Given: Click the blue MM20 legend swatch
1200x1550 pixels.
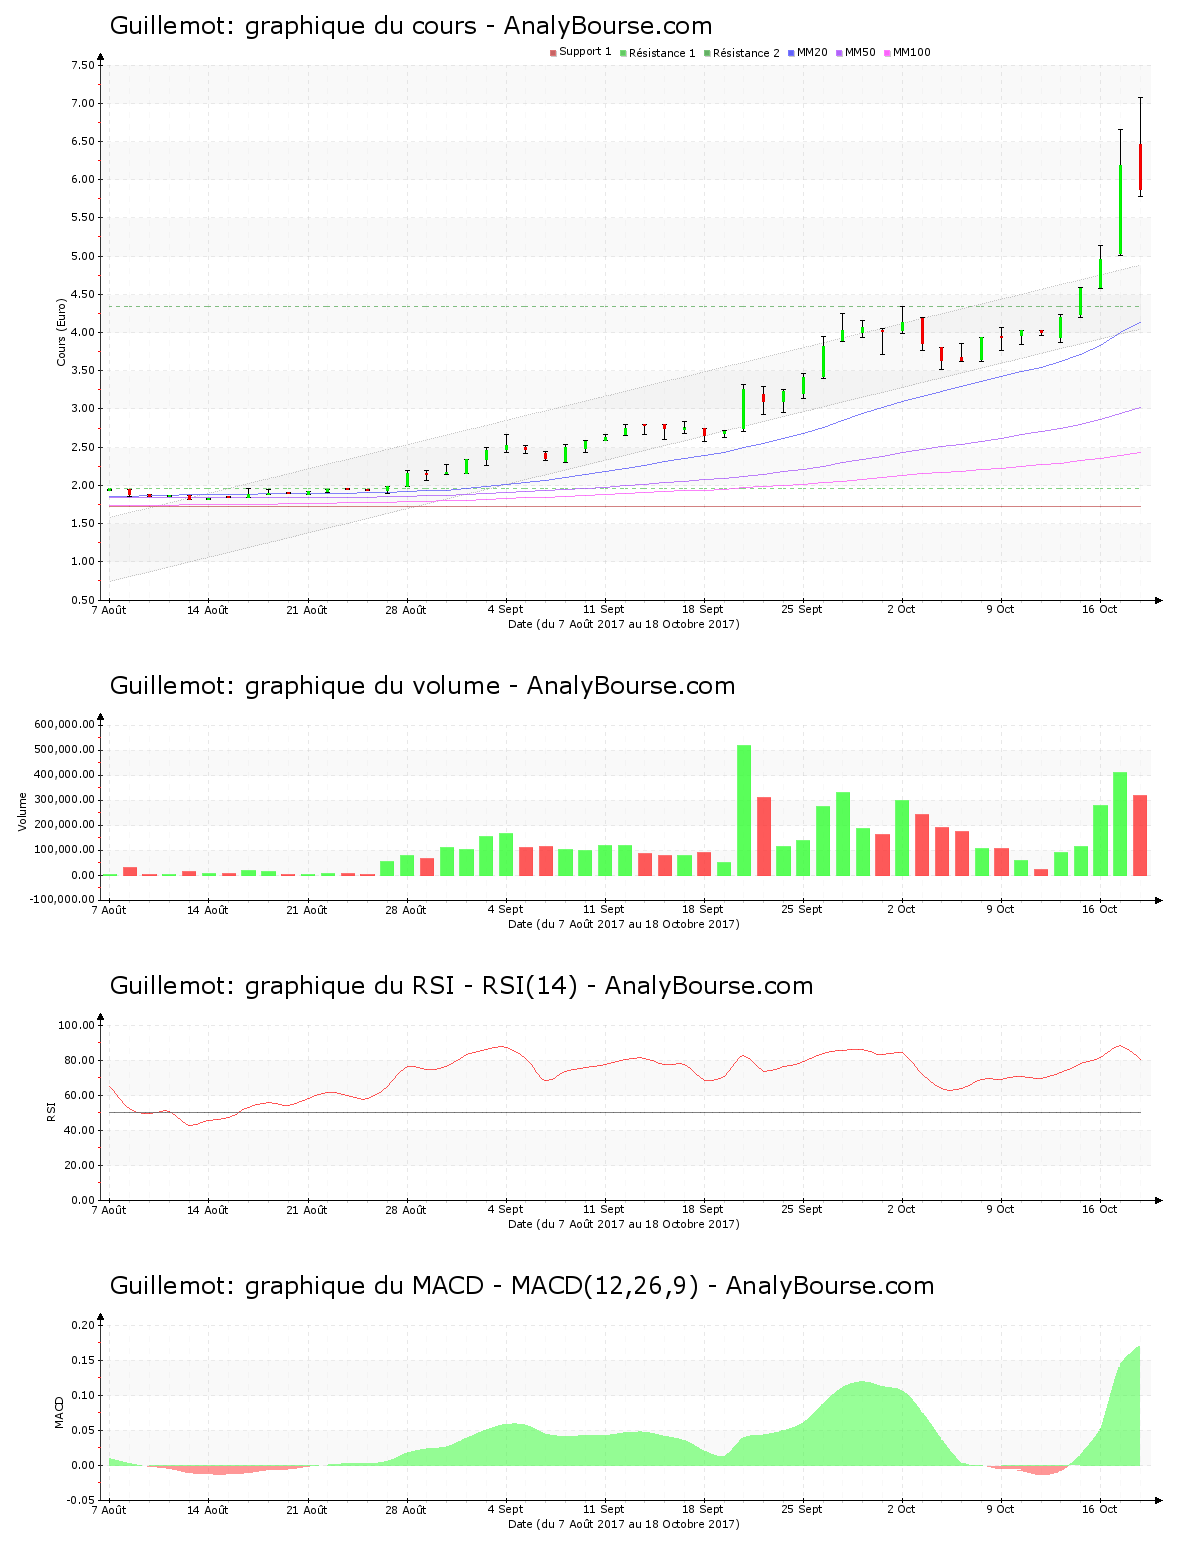Looking at the screenshot, I should (791, 53).
